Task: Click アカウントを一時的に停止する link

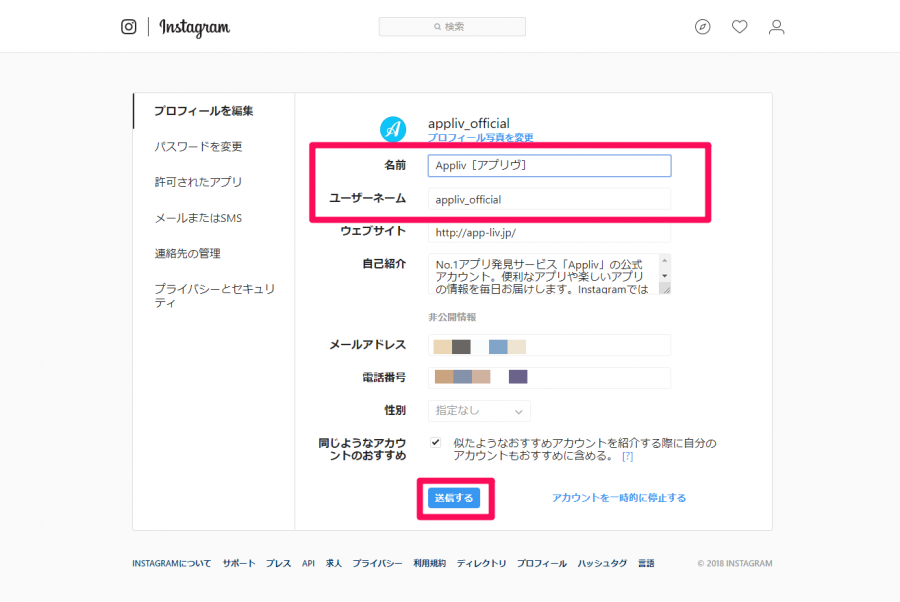Action: pos(619,498)
